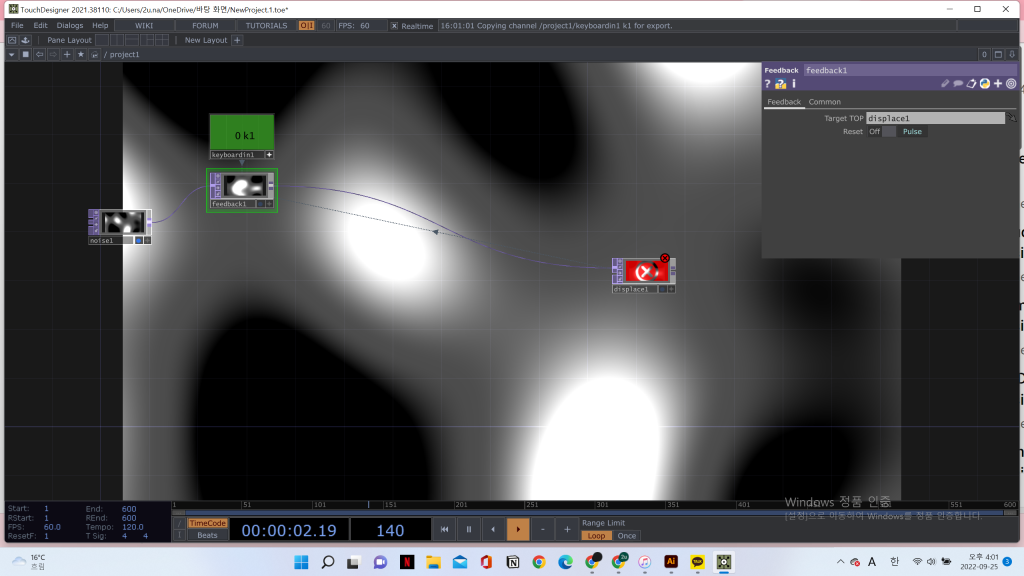
Task: Click the pane square icon beside dropdown
Action: pyautogui.click(x=25, y=54)
